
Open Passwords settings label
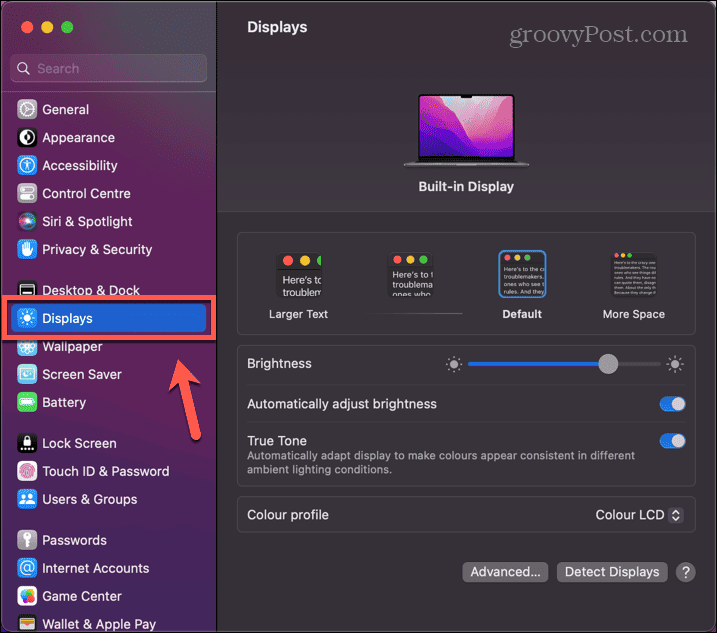click(x=74, y=540)
